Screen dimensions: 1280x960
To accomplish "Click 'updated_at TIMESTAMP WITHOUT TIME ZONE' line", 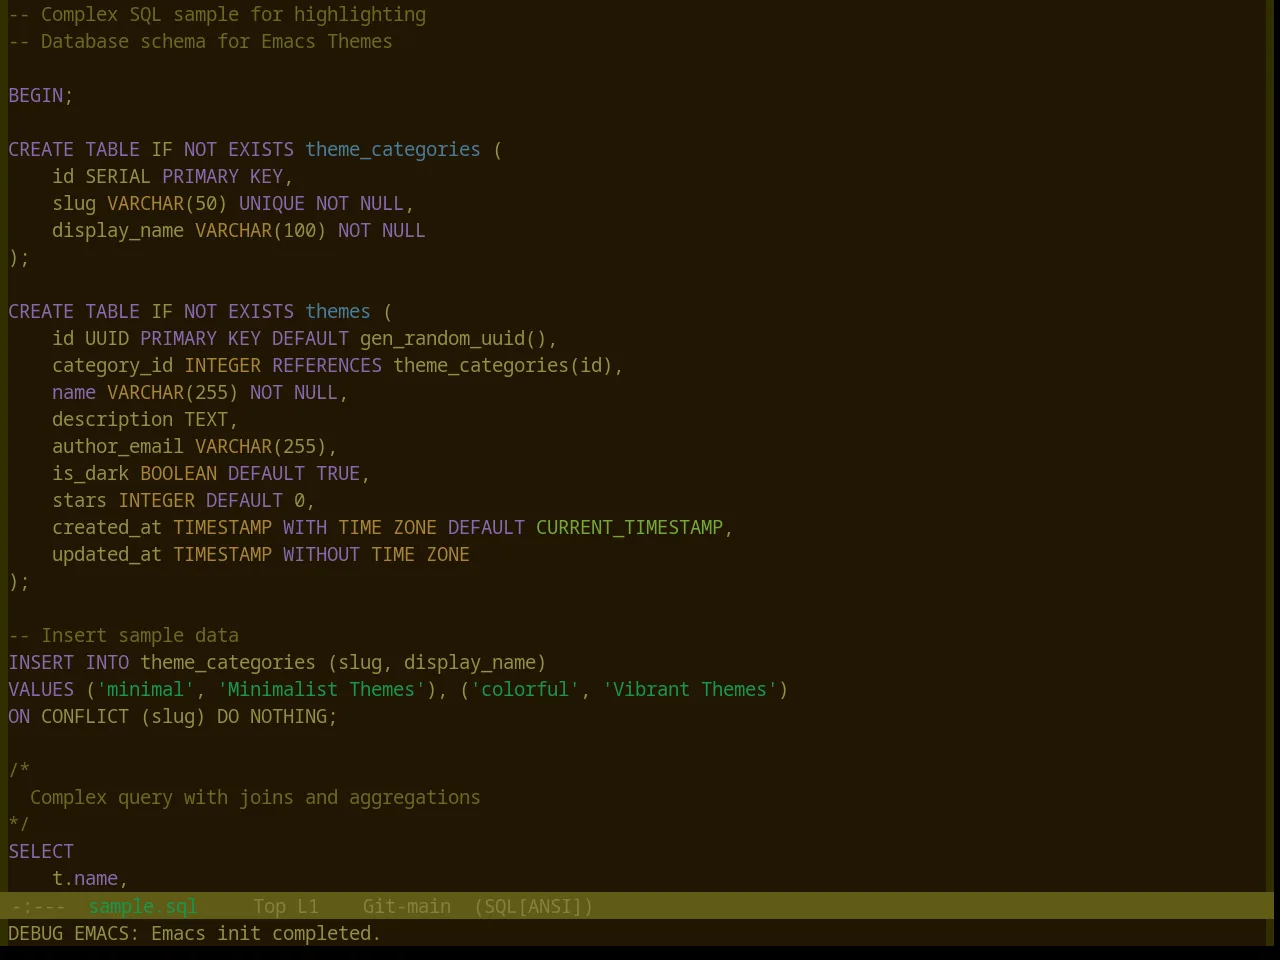I will [x=261, y=554].
